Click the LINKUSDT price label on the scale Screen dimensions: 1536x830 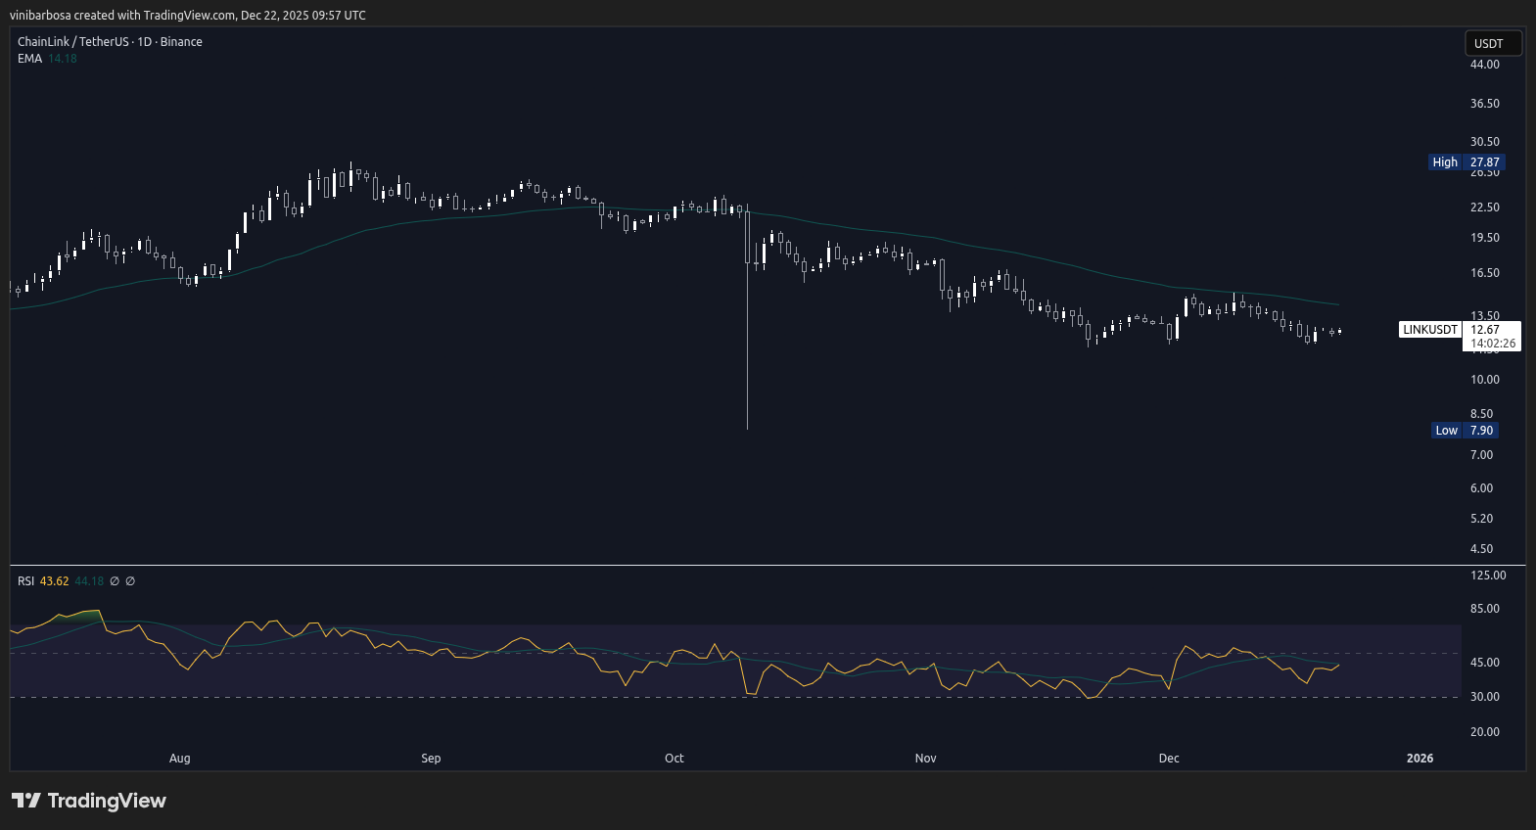(1429, 329)
